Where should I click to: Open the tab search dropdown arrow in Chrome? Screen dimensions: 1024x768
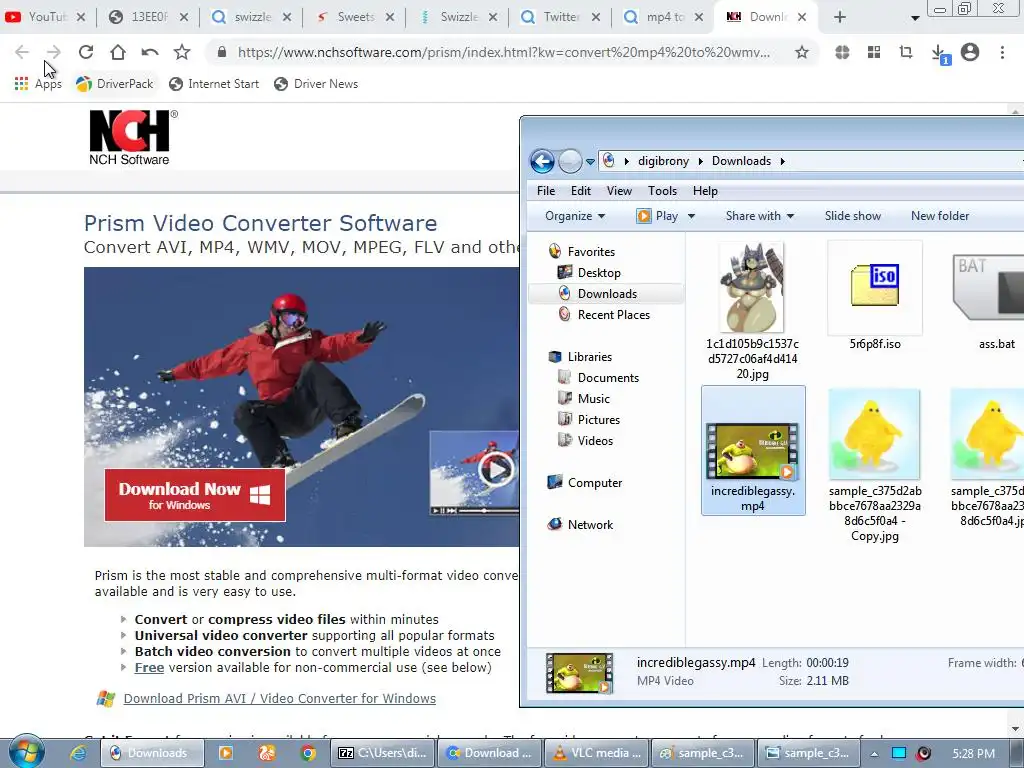click(x=915, y=18)
